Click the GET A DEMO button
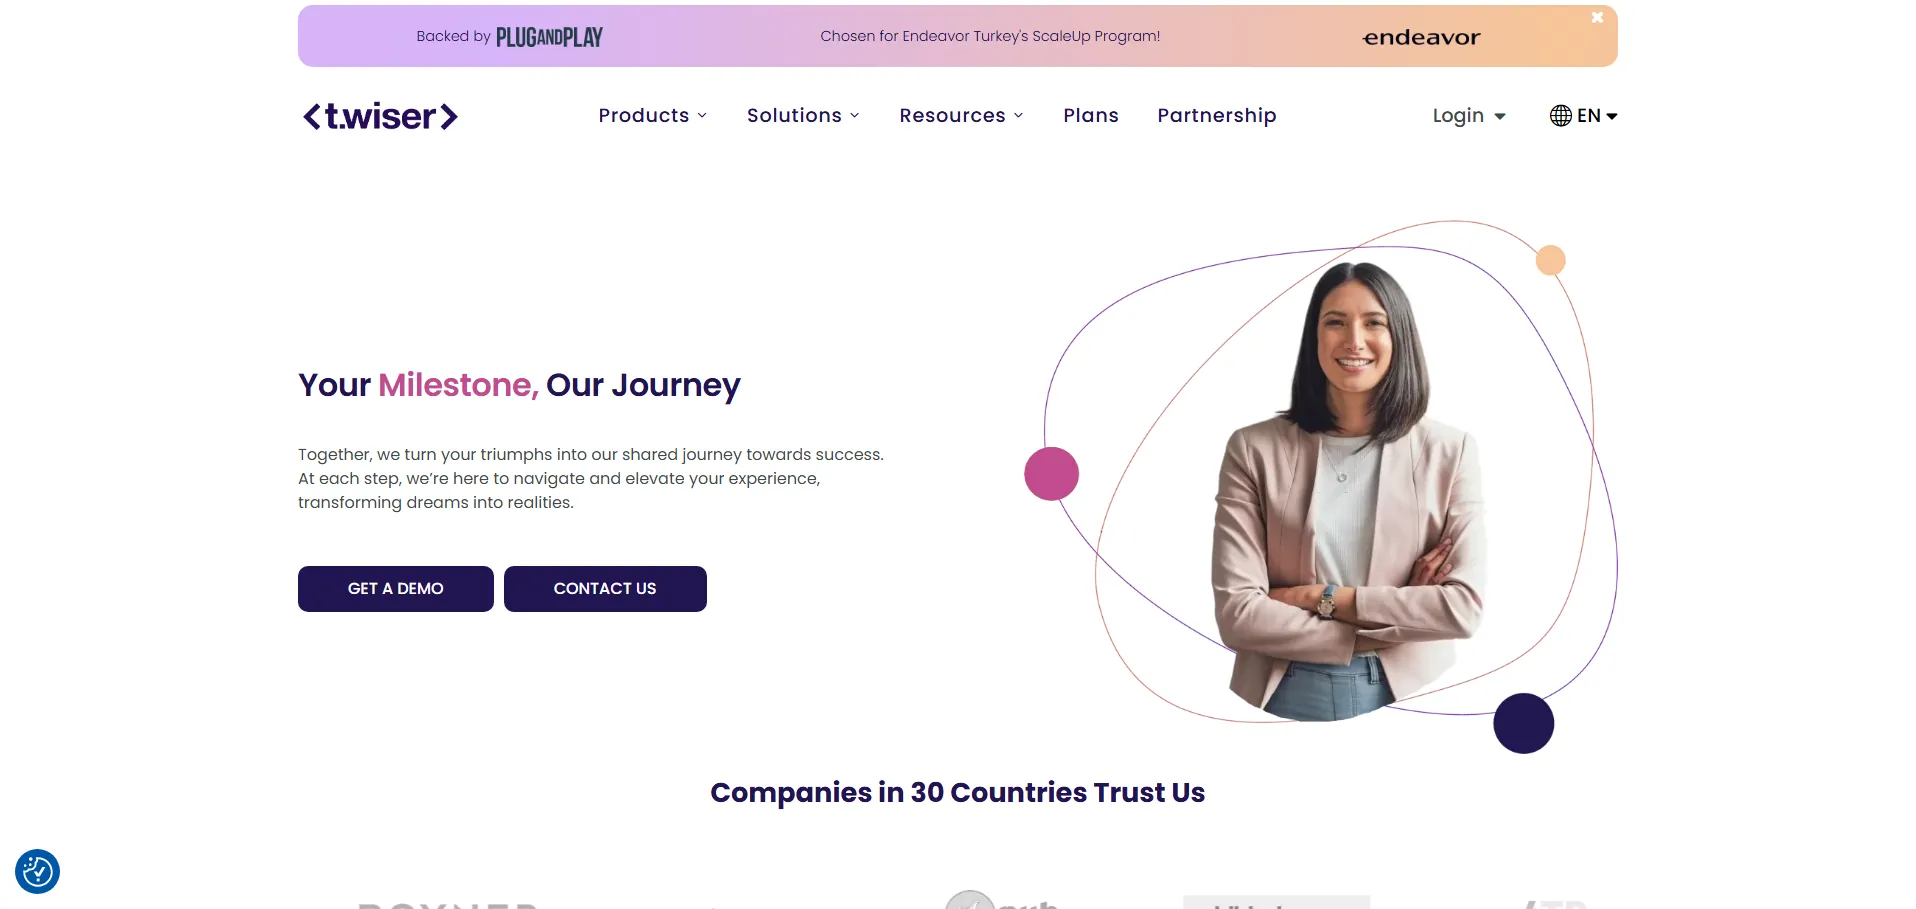The height and width of the screenshot is (909, 1916). (396, 589)
